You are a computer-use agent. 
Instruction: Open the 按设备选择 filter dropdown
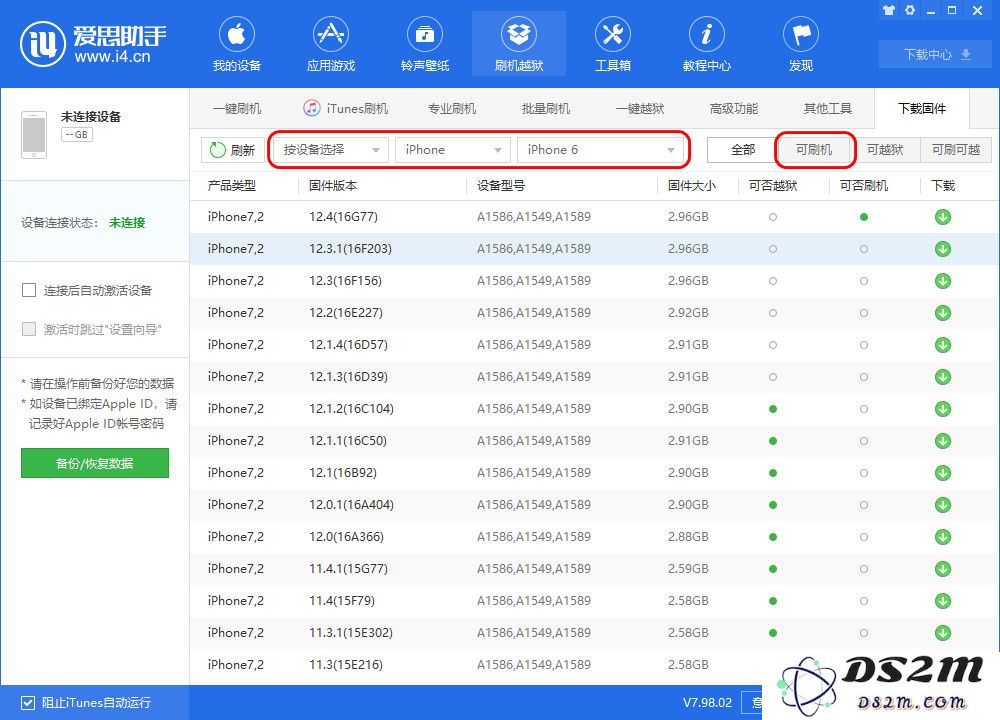coord(330,150)
